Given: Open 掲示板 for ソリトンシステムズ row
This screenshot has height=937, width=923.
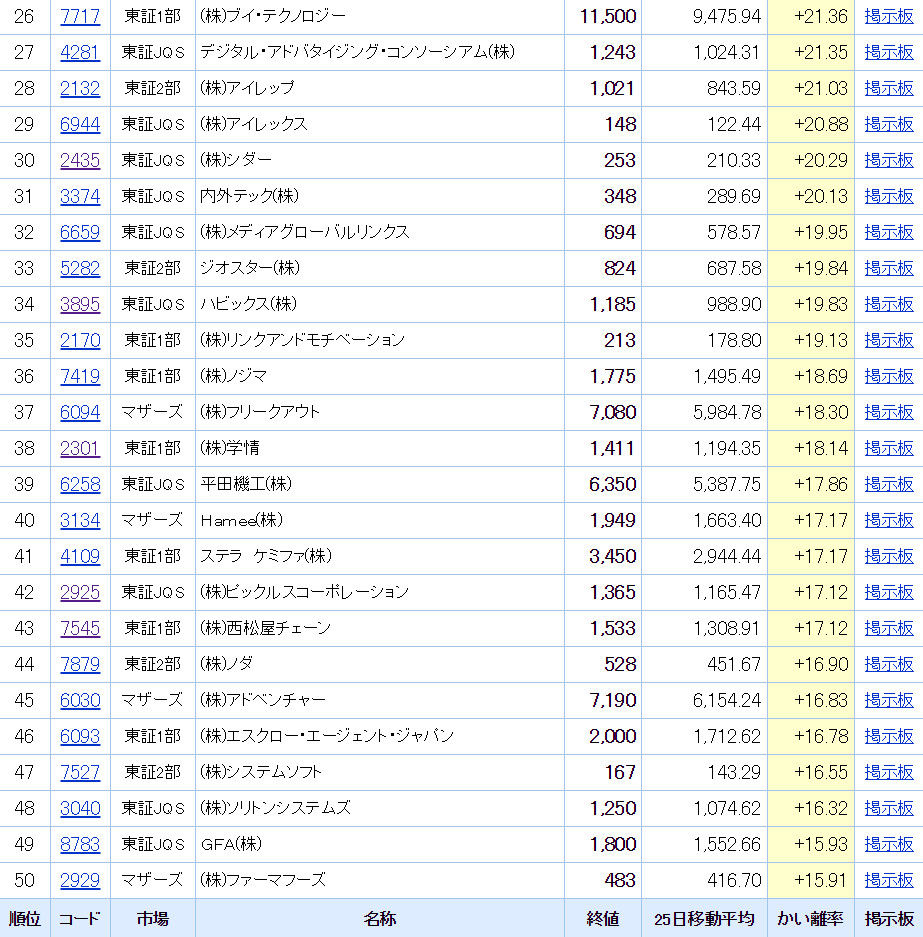Looking at the screenshot, I should 889,808.
